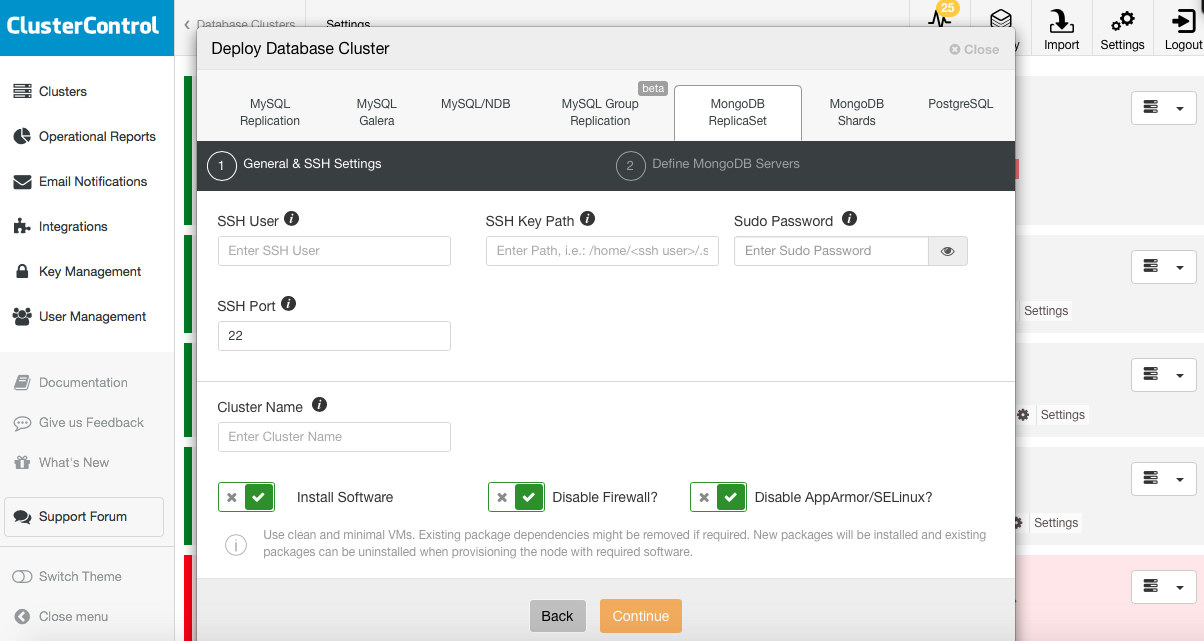Collapse the sidebar with Close menu
This screenshot has width=1204, height=641.
click(x=61, y=617)
